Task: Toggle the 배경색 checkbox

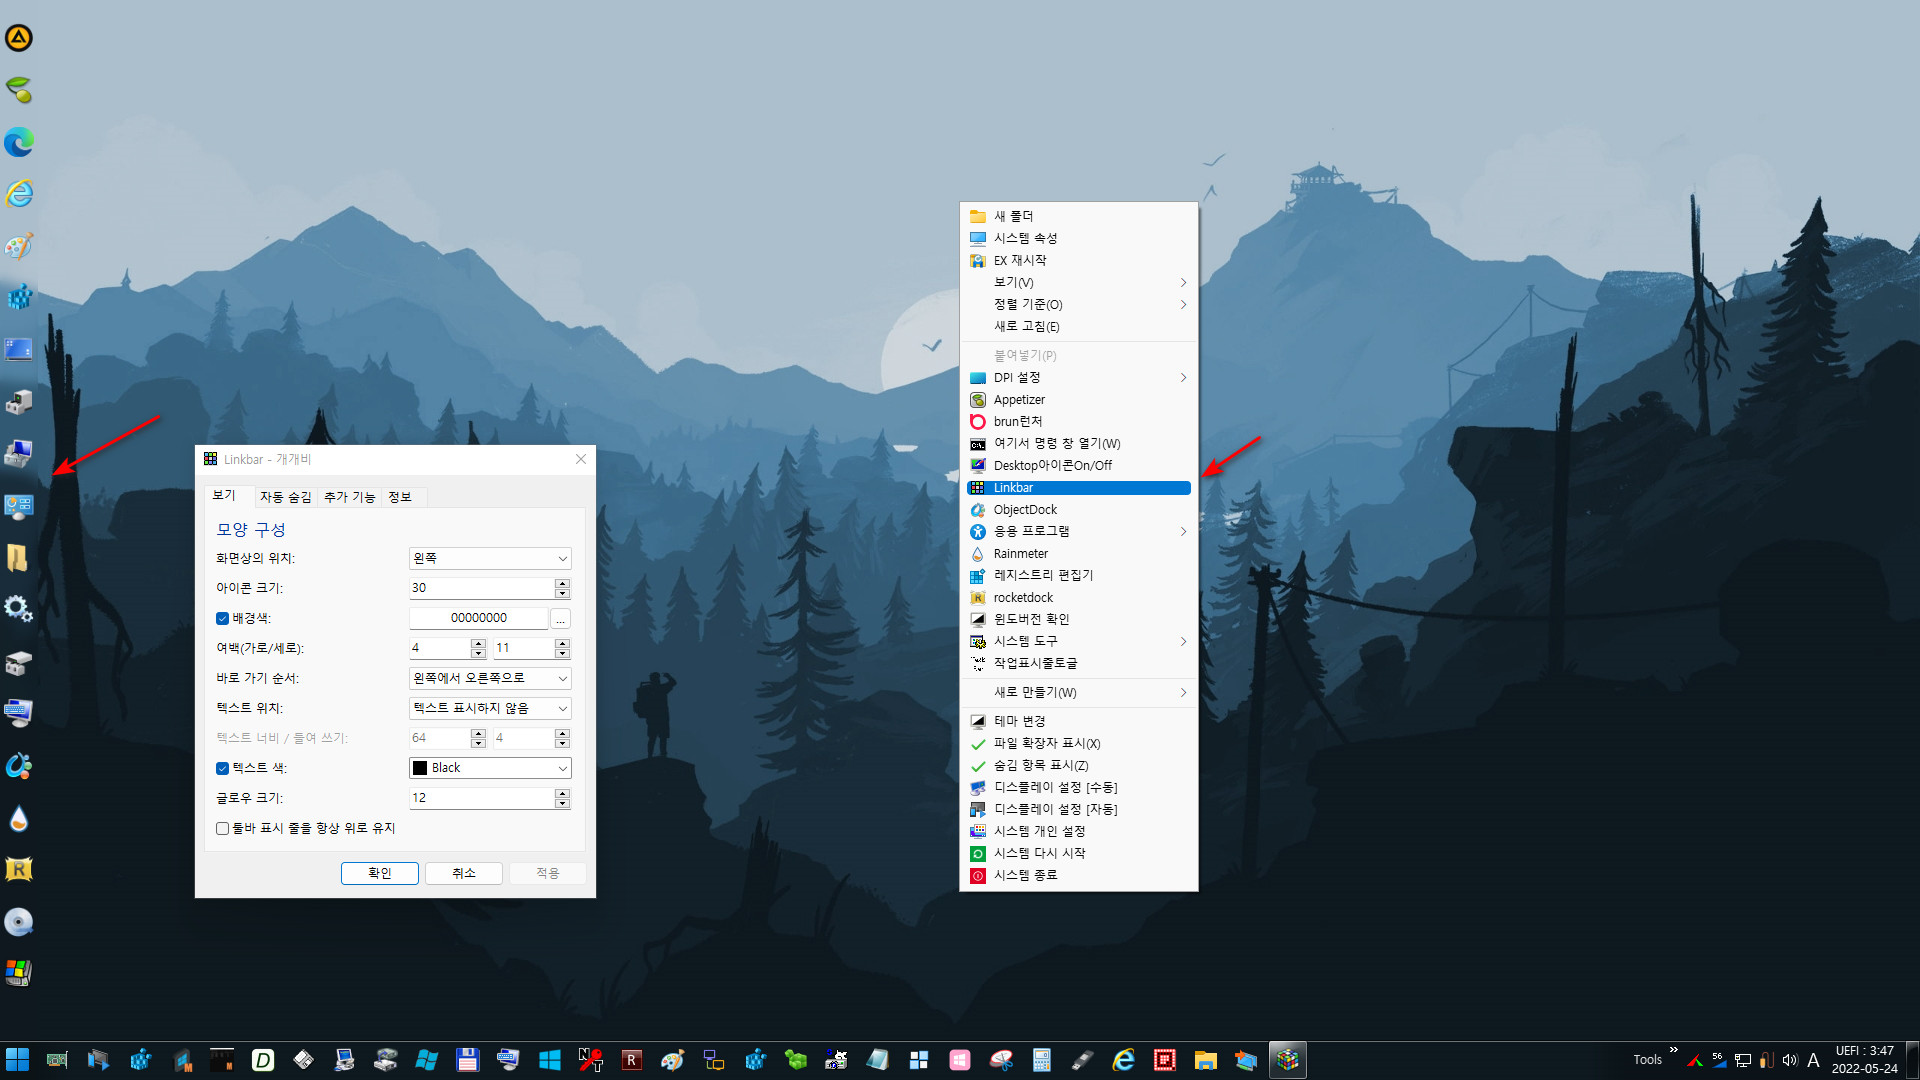Action: click(x=222, y=618)
